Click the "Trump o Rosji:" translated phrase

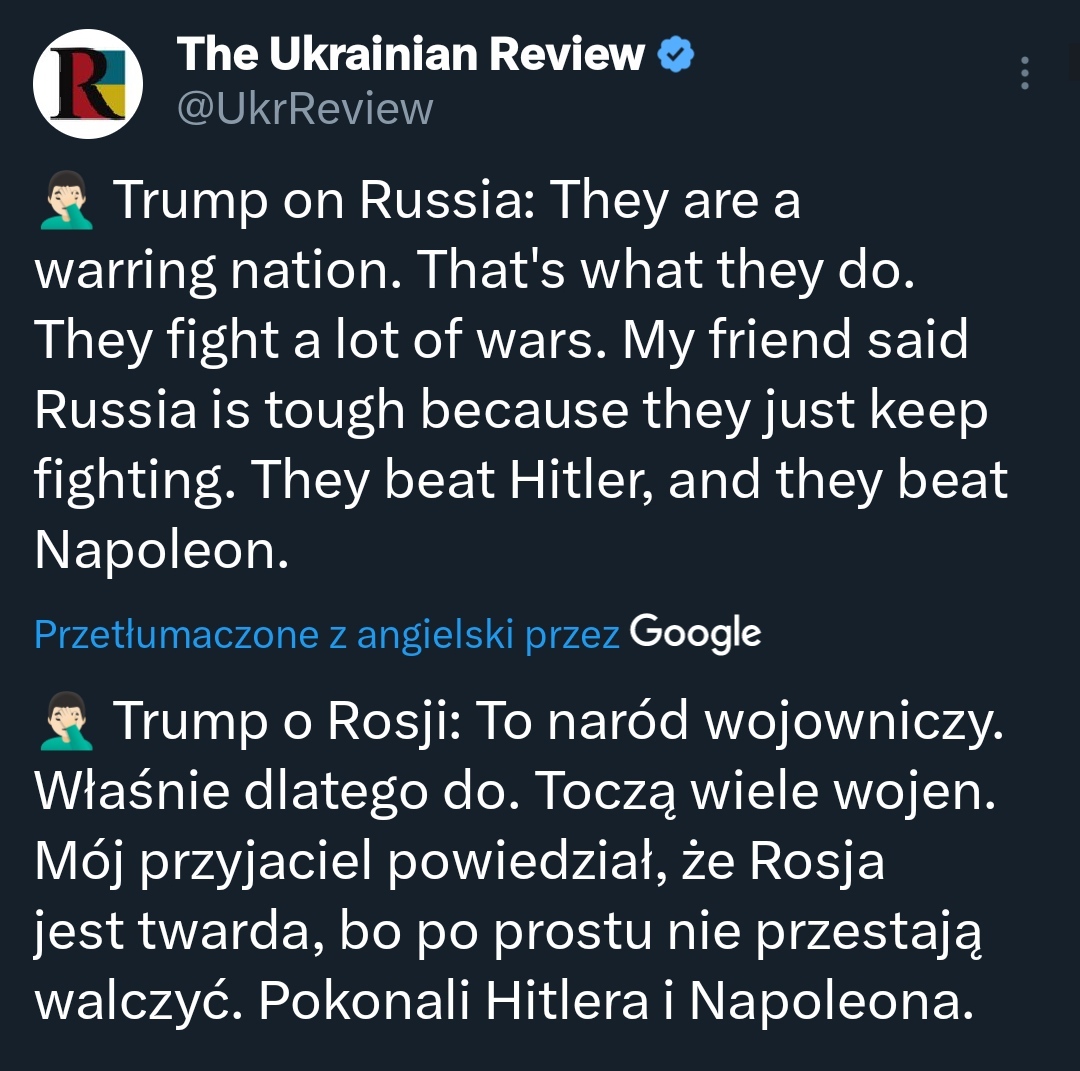tap(285, 723)
